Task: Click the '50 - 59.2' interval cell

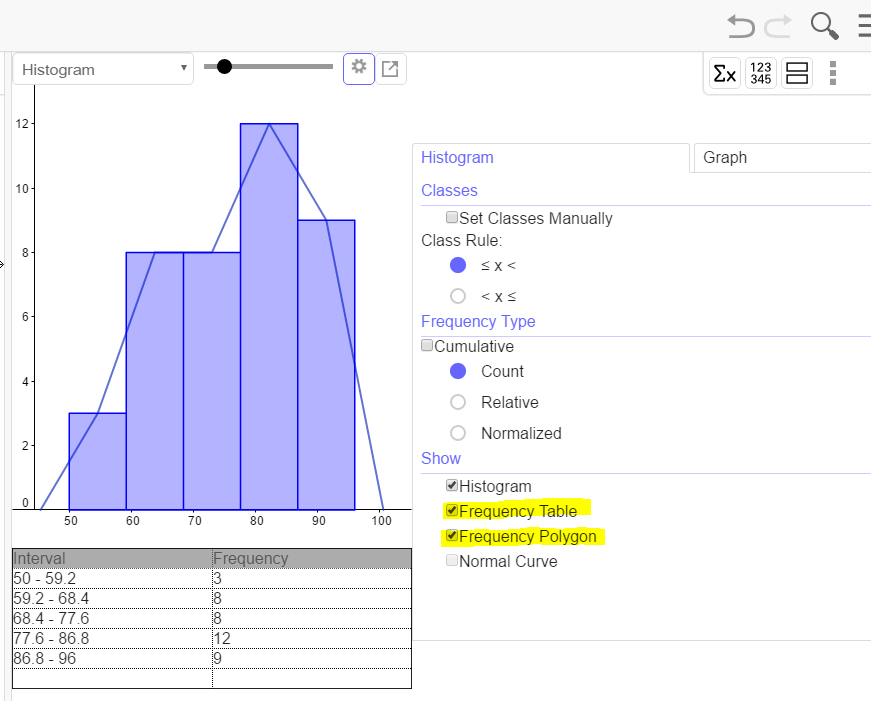Action: click(112, 579)
